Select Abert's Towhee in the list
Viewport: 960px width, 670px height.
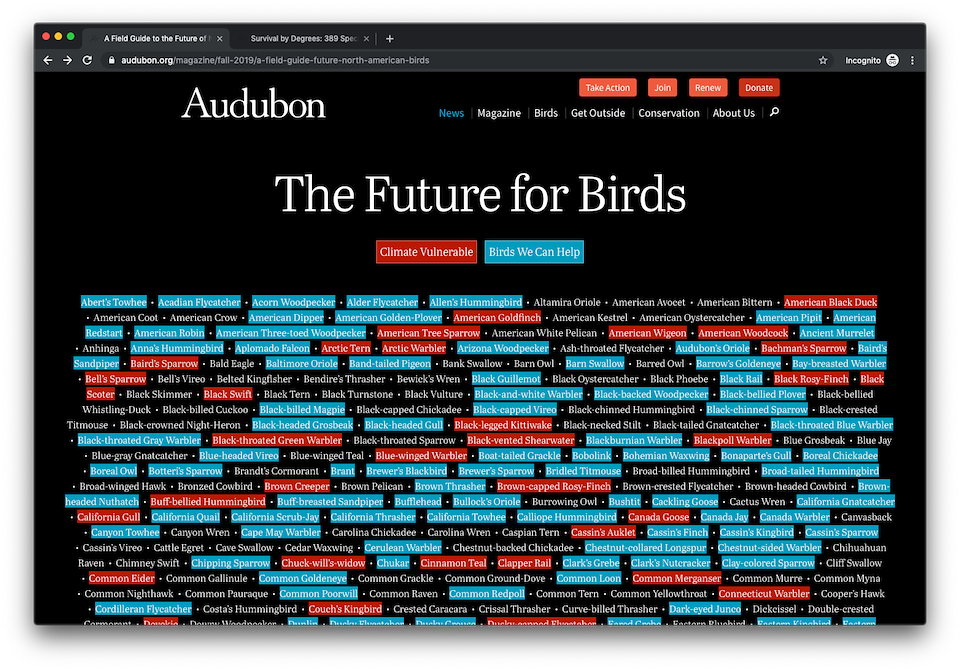tap(114, 302)
